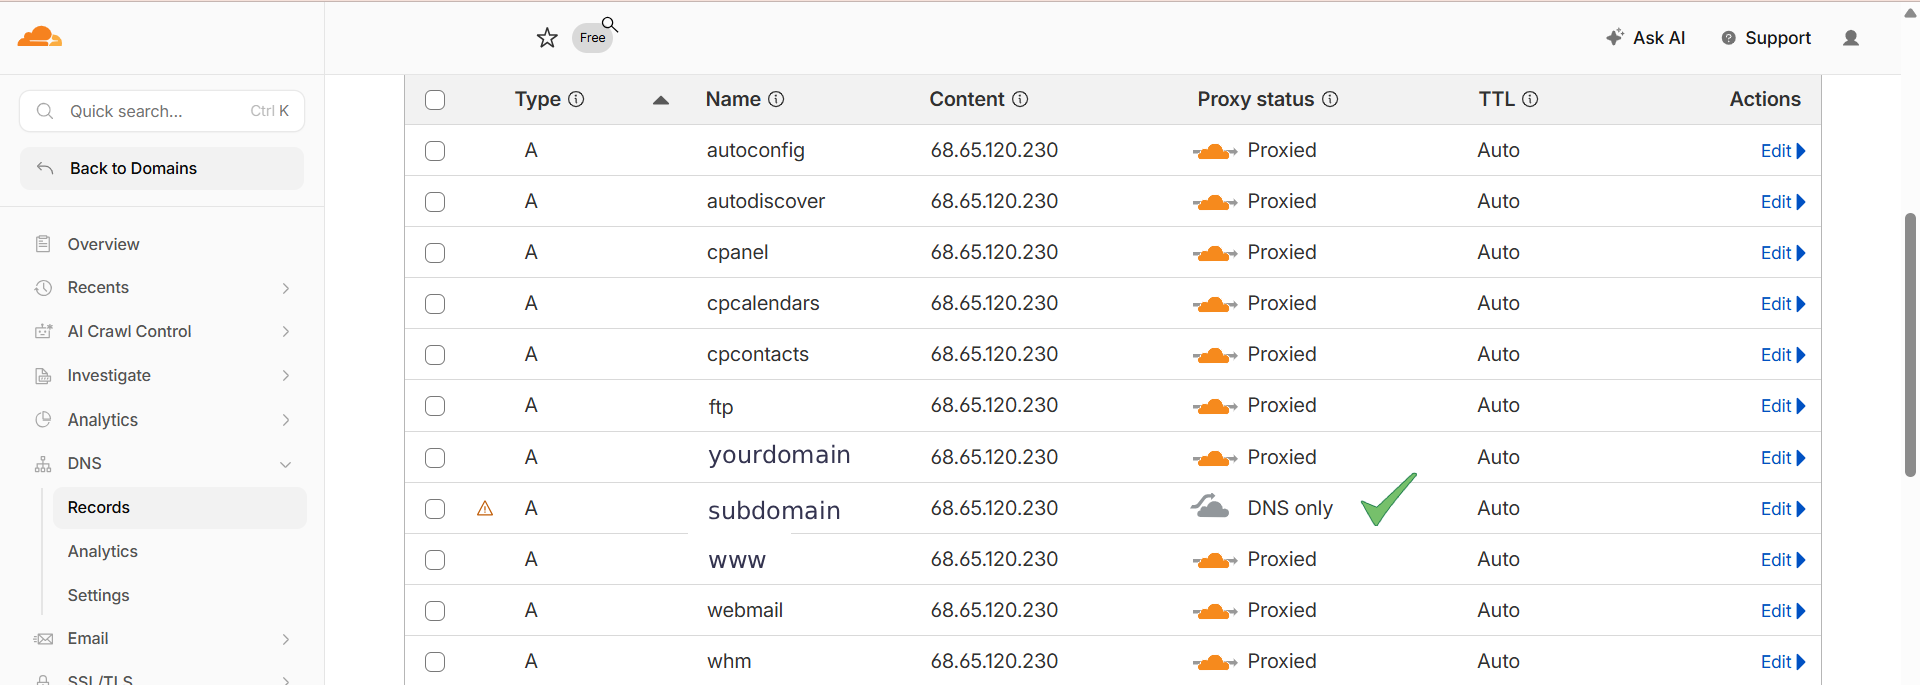The image size is (1920, 685).
Task: Click the Cloudflare logo icon
Action: 40,37
